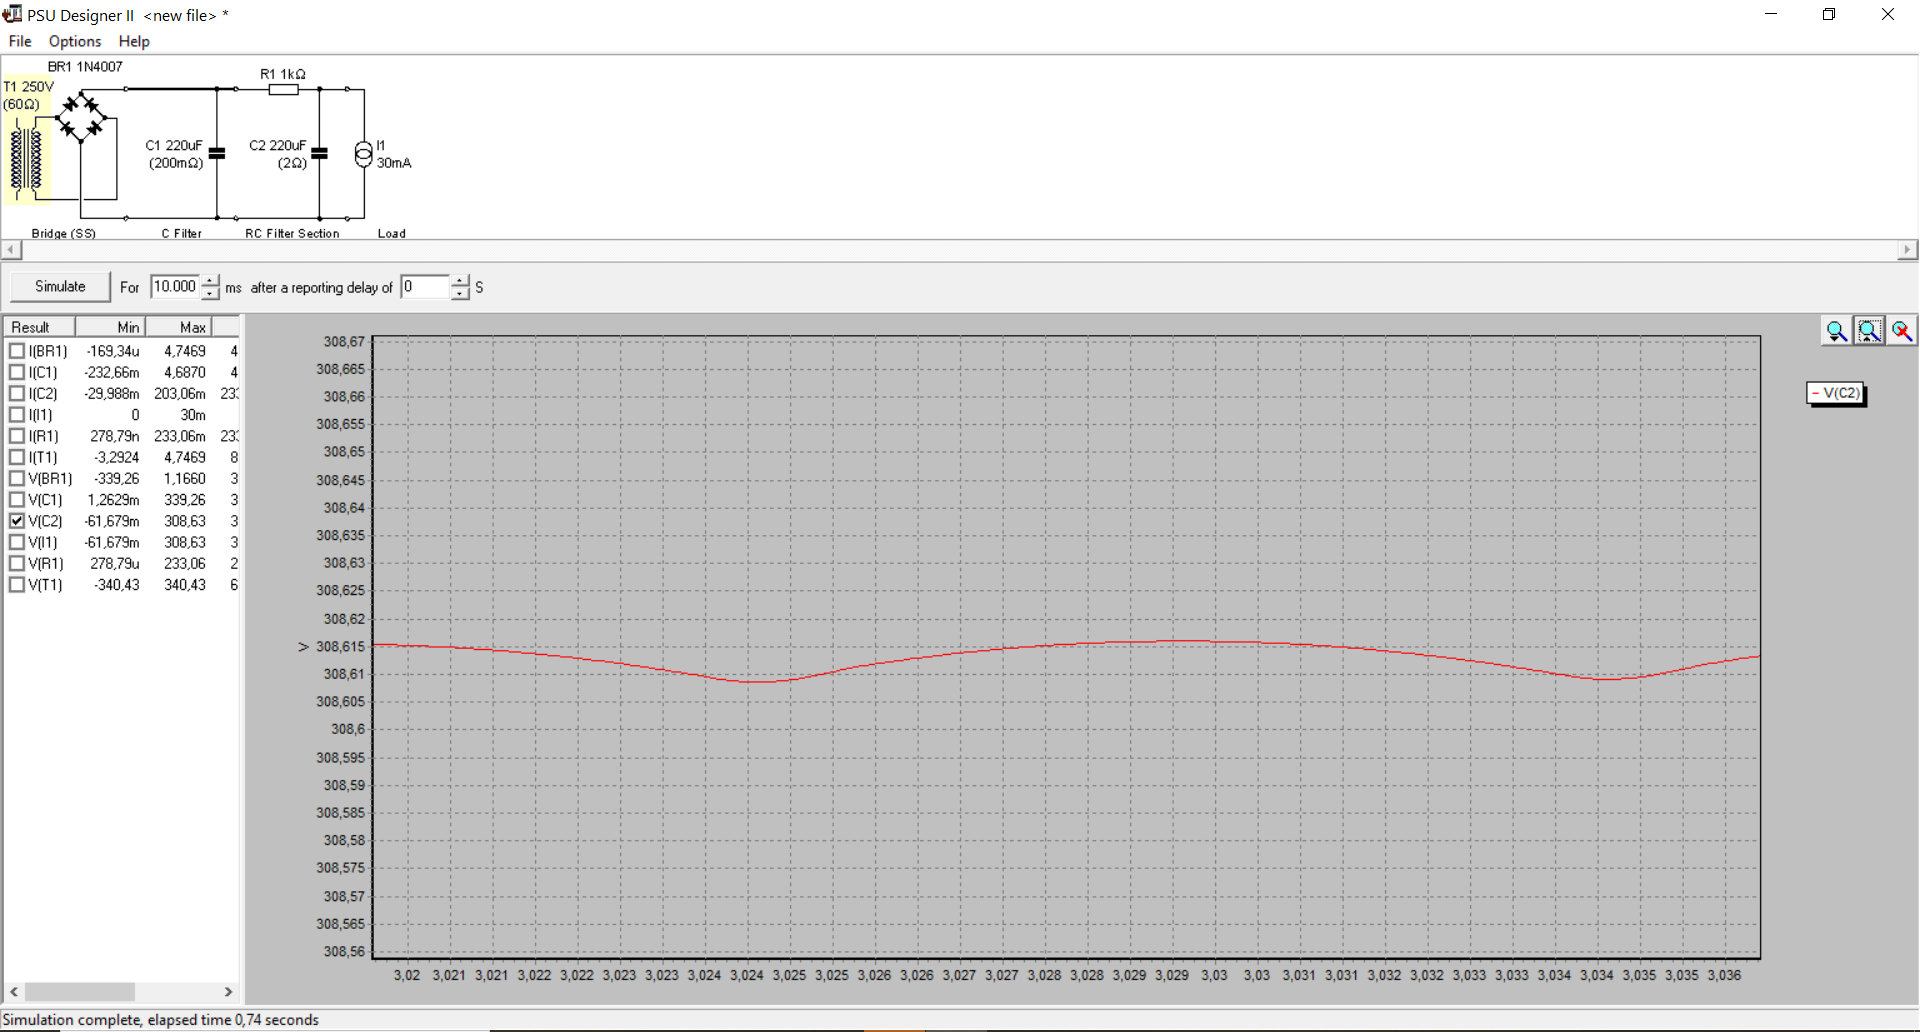Screen dimensions: 1920x1032
Task: Click the I(C1) min value -232,66m
Action: click(x=112, y=372)
